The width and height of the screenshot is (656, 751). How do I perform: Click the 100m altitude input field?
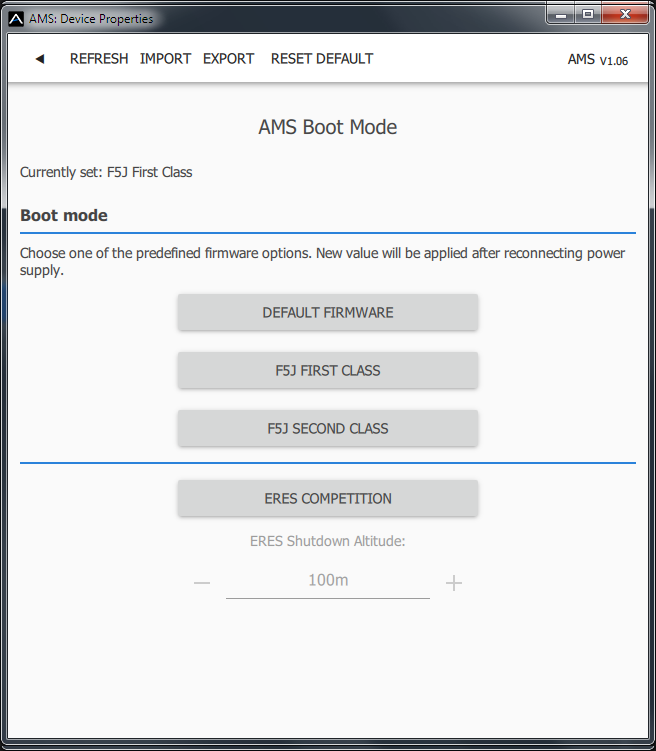(x=328, y=581)
